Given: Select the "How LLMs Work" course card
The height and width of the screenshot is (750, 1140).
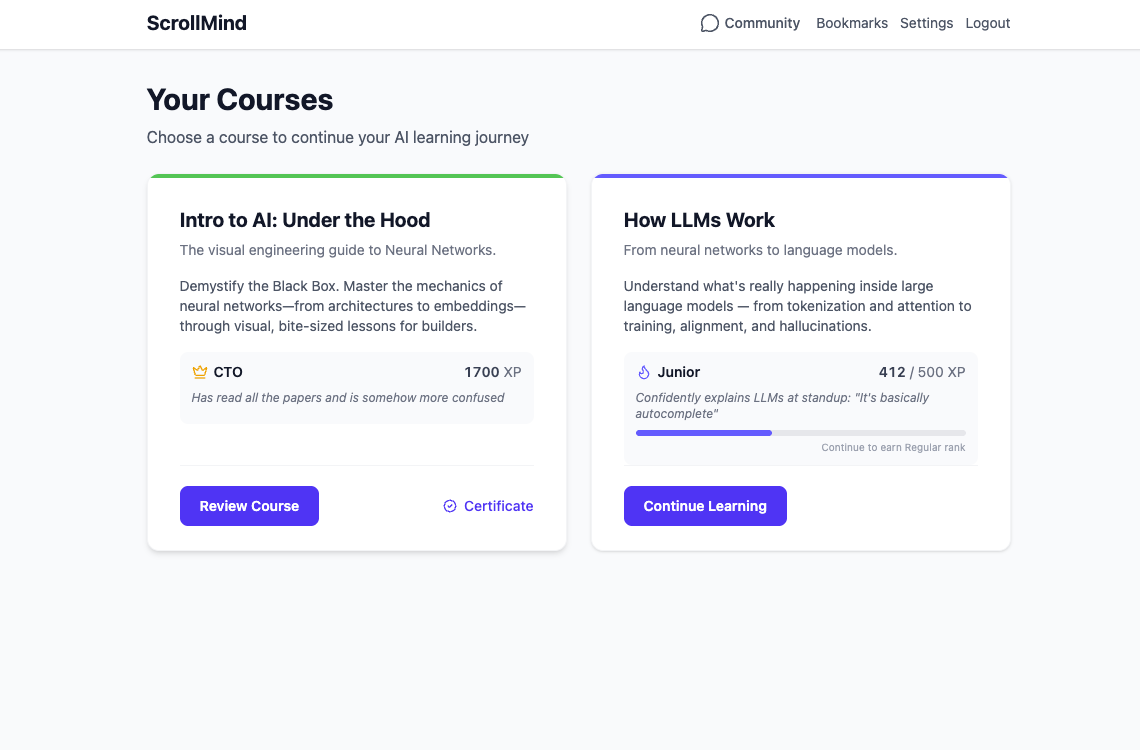Looking at the screenshot, I should tap(800, 362).
